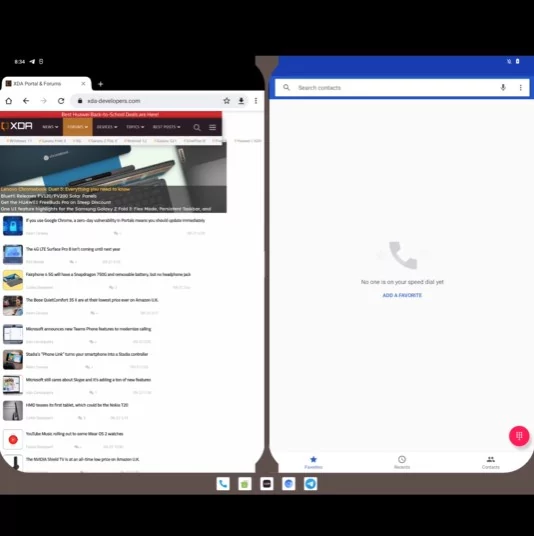The image size is (534, 536).
Task: Expand the DEVICES dropdown on XDA
Action: pos(107,127)
